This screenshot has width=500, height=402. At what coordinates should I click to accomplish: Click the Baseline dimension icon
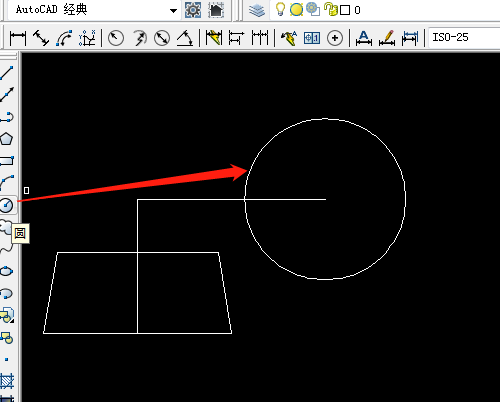tap(236, 38)
